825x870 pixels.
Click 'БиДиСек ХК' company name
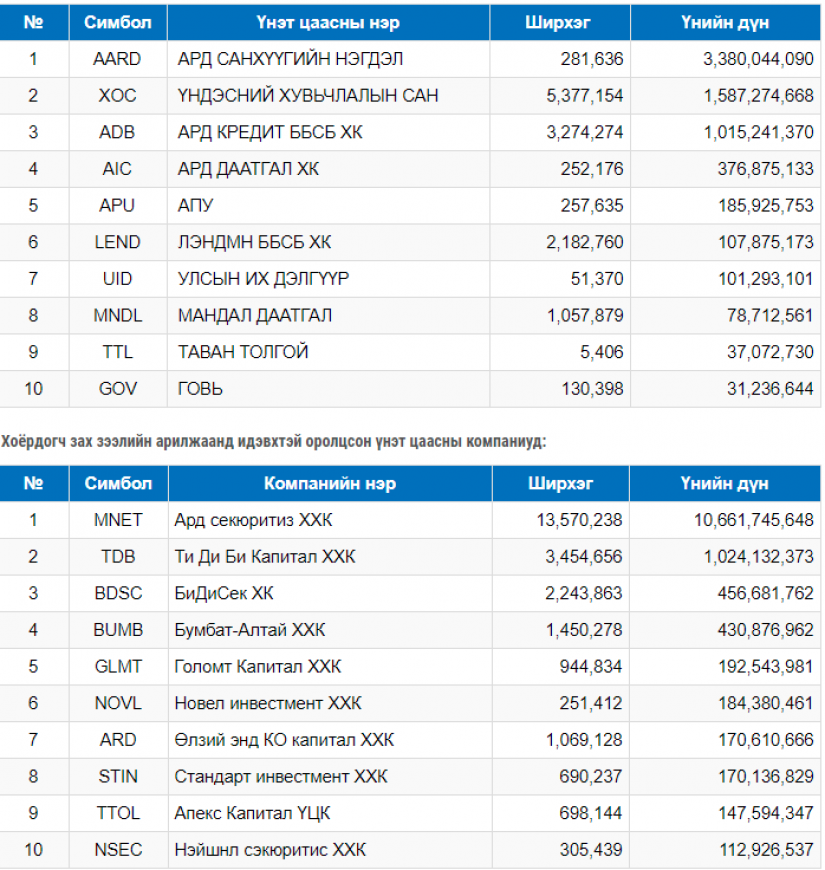224,593
